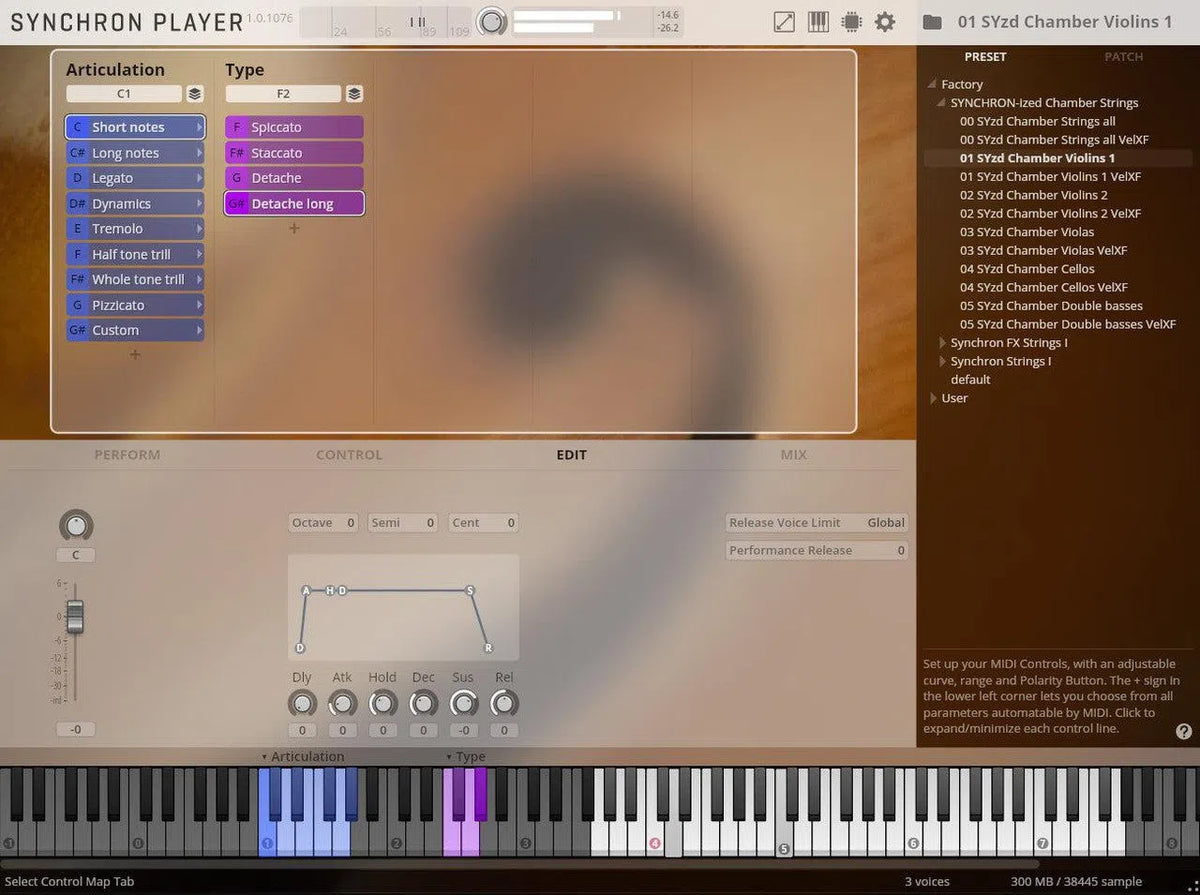This screenshot has width=1200, height=895.
Task: Toggle the keyboard display icon
Action: tap(818, 22)
